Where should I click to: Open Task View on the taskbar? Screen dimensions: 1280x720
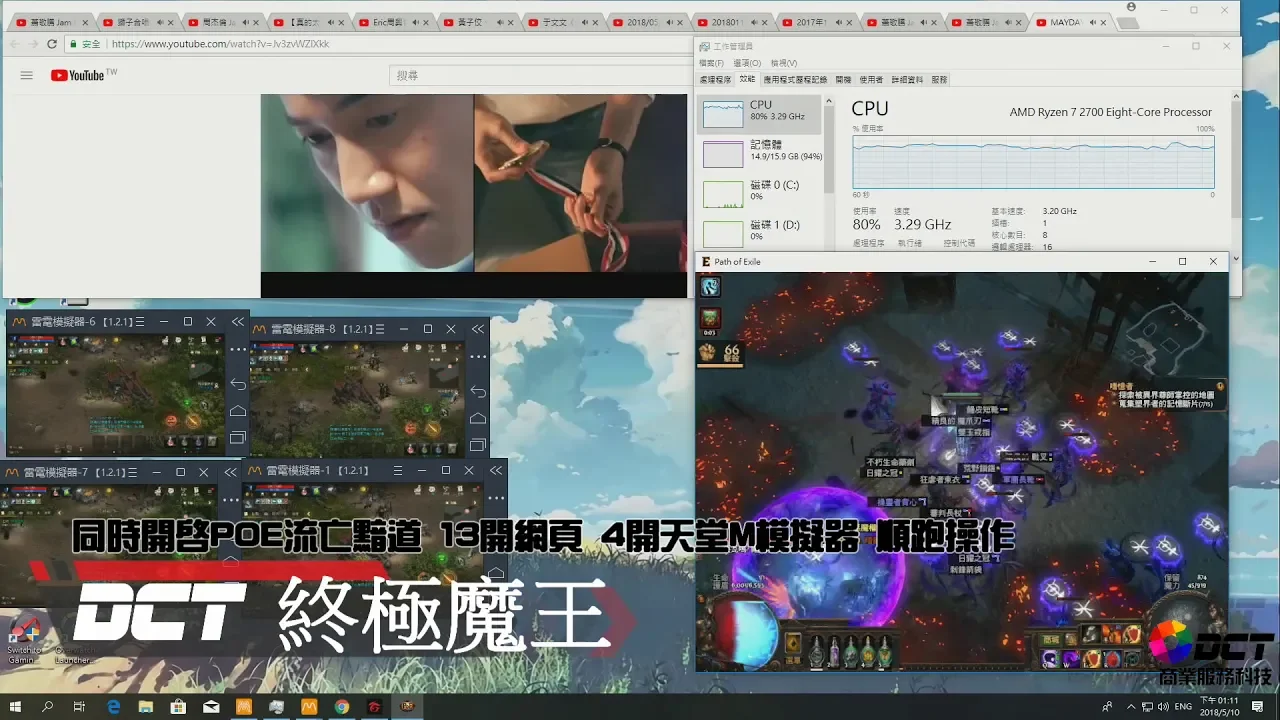click(80, 706)
